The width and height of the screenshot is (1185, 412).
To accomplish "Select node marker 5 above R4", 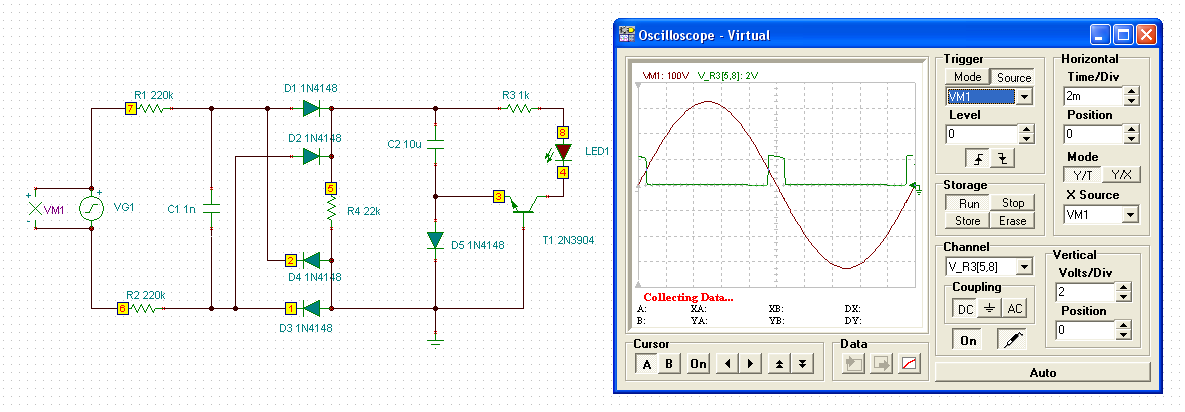I will click(x=330, y=187).
